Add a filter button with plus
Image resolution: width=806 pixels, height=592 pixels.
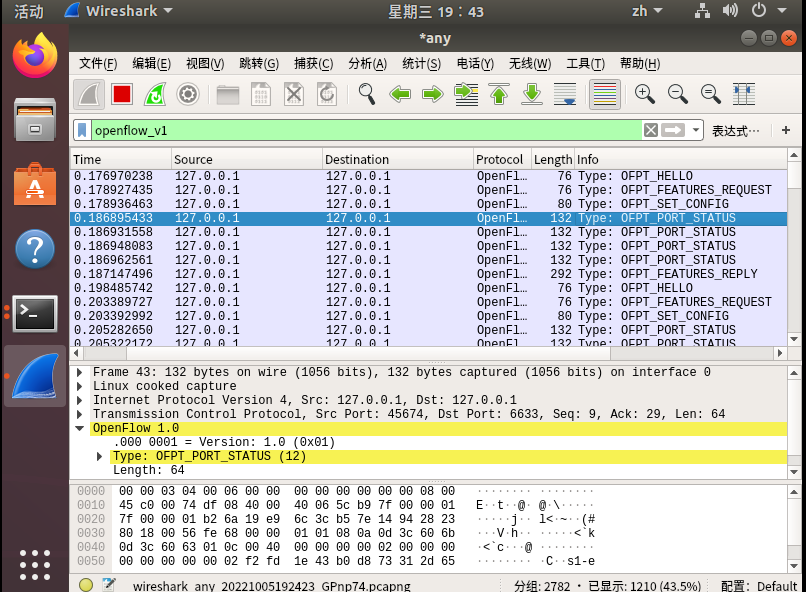(x=786, y=131)
